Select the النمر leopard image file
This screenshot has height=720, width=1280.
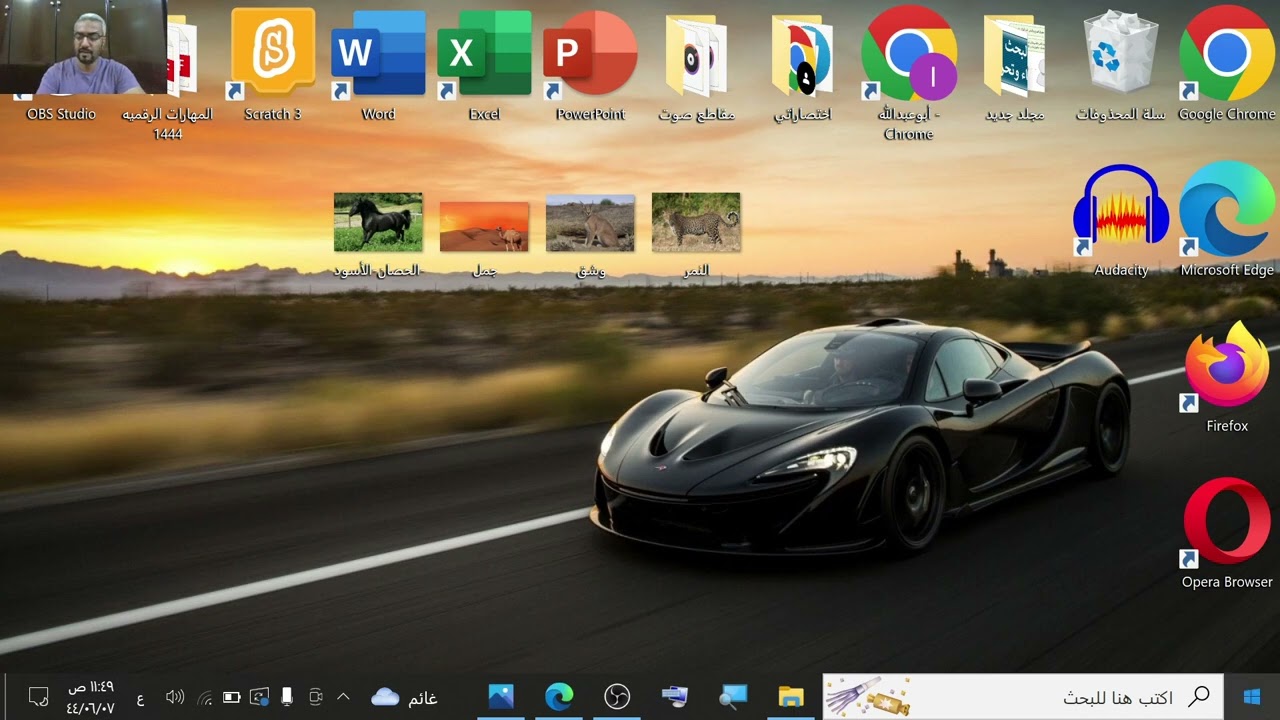point(696,234)
